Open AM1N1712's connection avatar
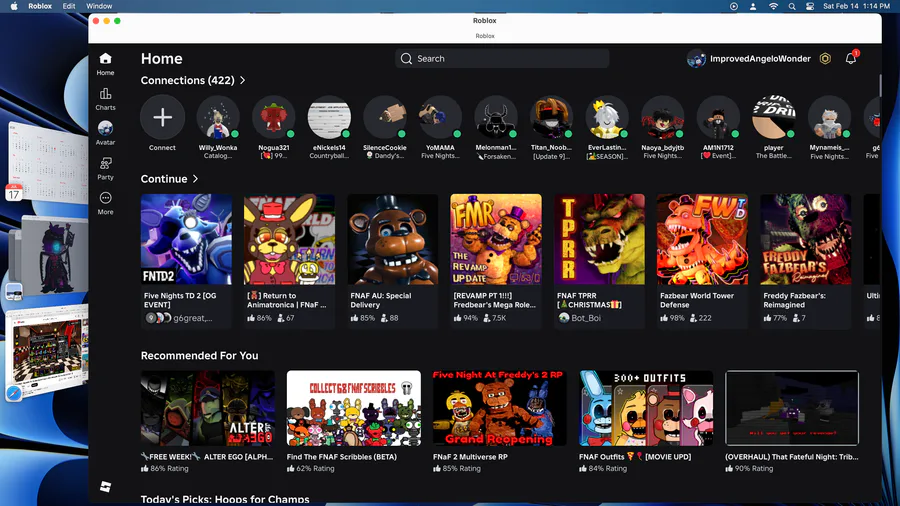Viewport: 900px width, 506px height. tap(718, 117)
